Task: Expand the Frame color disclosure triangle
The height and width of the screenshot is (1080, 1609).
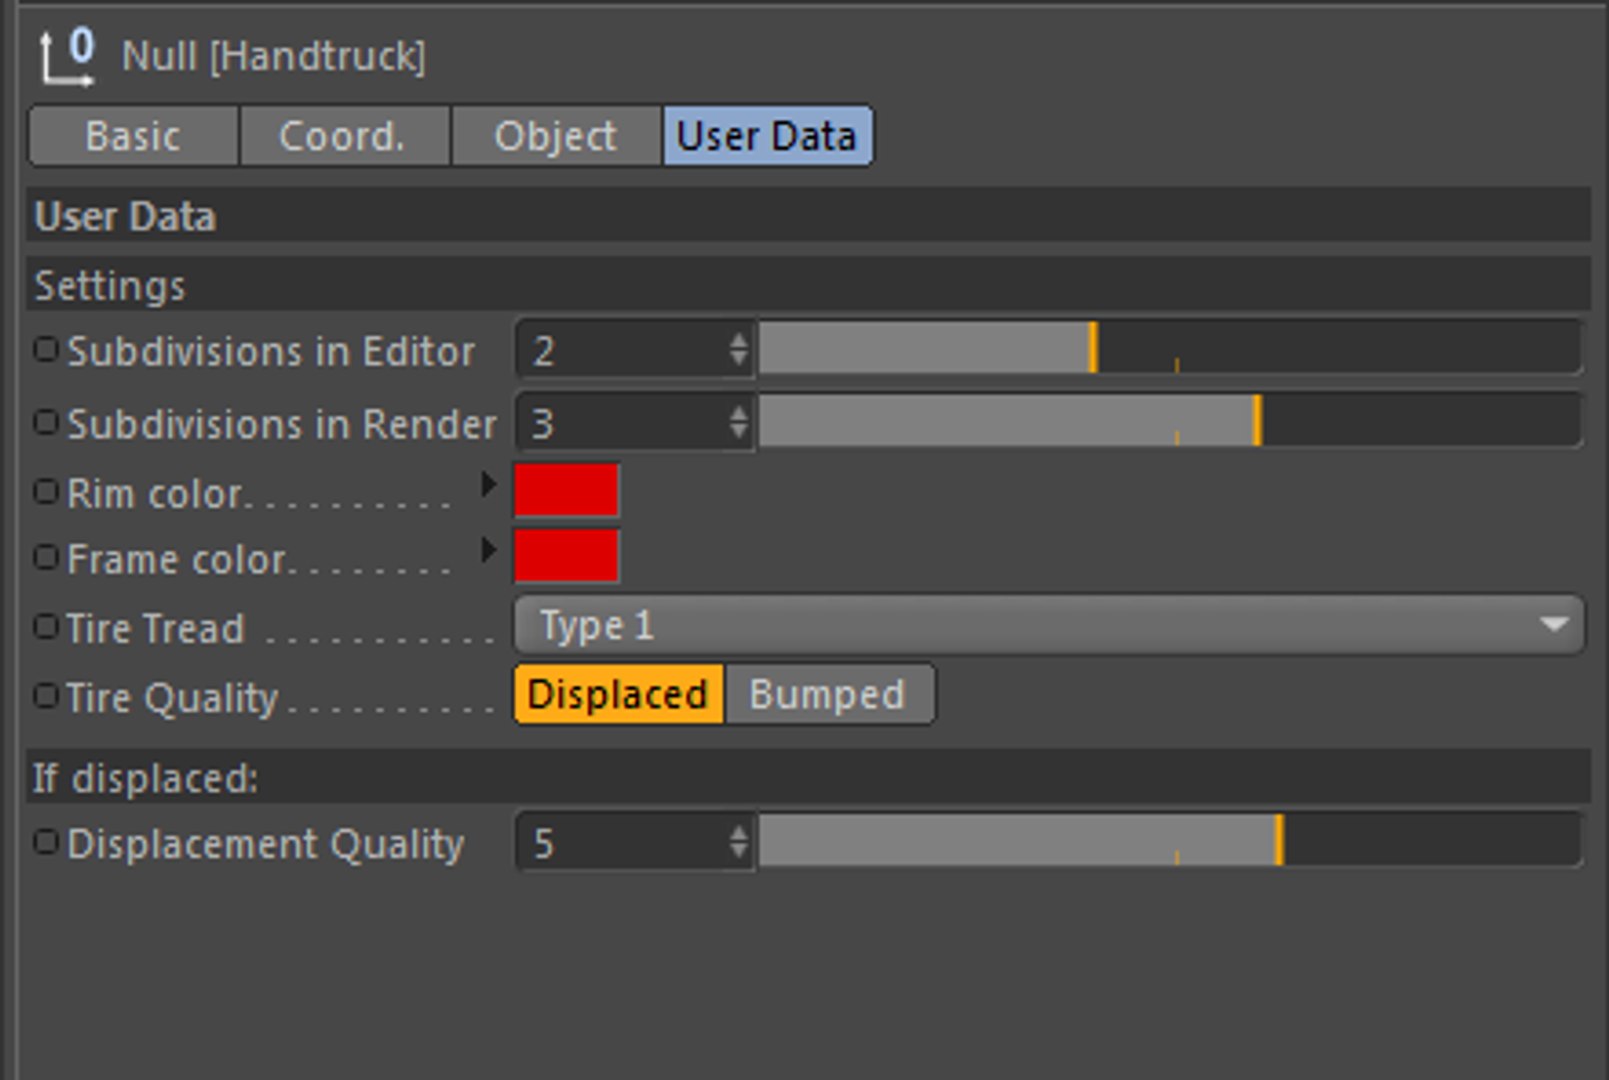Action: coord(488,550)
